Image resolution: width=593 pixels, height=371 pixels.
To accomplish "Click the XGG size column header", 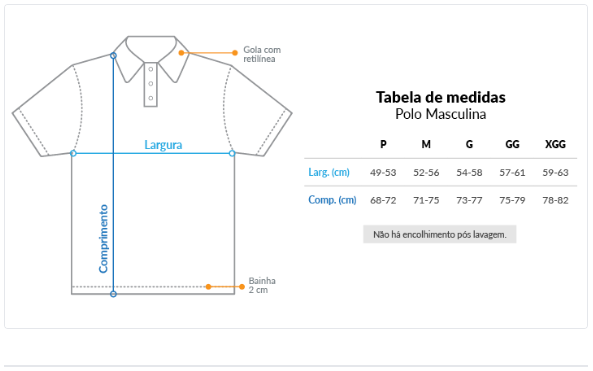I will tap(555, 144).
